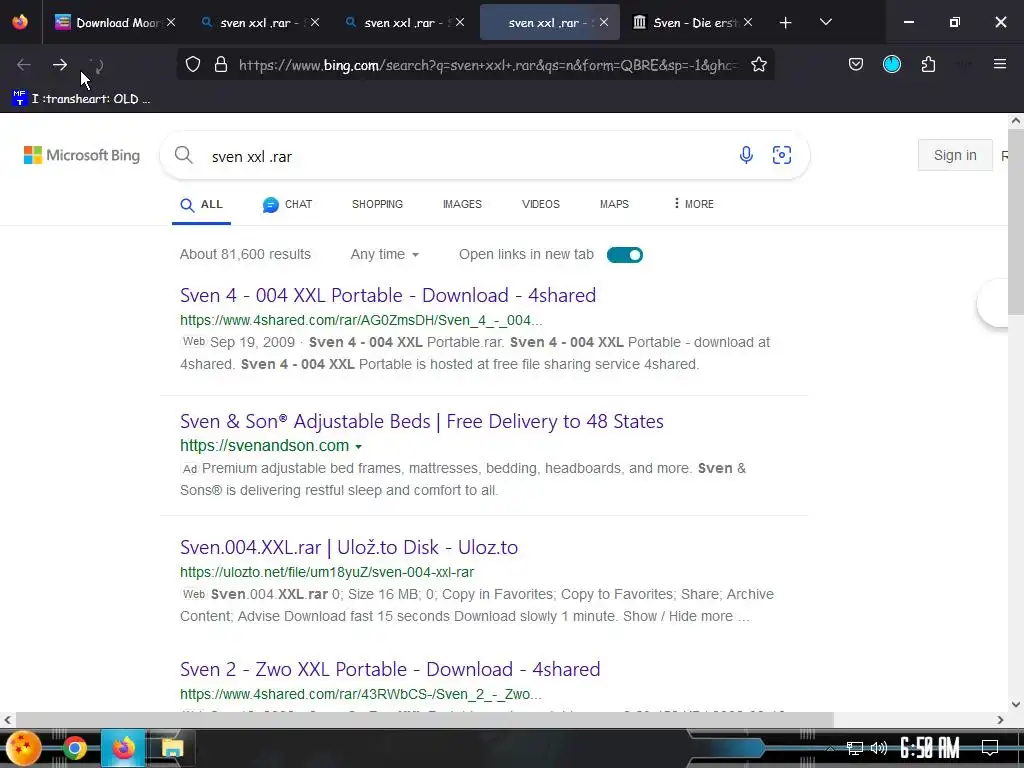Click the 4shared.com Sven_4 URL text
Image resolution: width=1024 pixels, height=768 pixels.
click(x=361, y=320)
